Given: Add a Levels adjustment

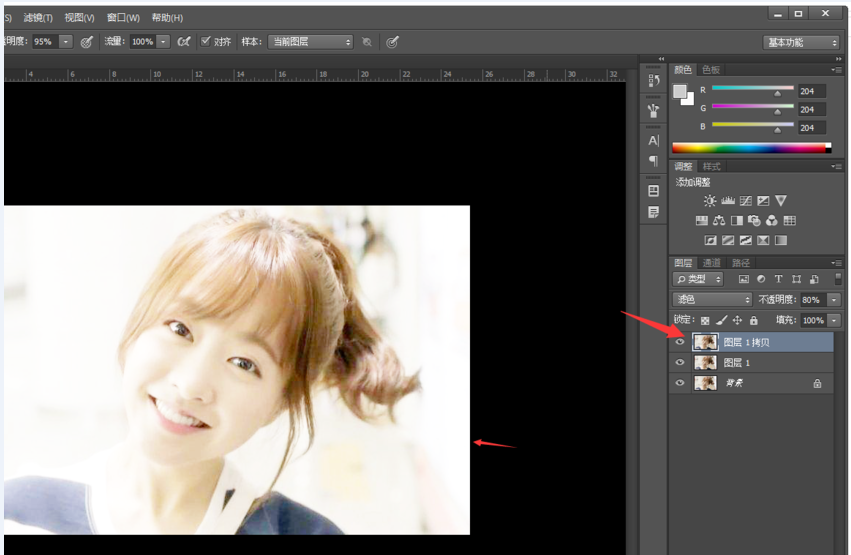Looking at the screenshot, I should click(x=727, y=201).
